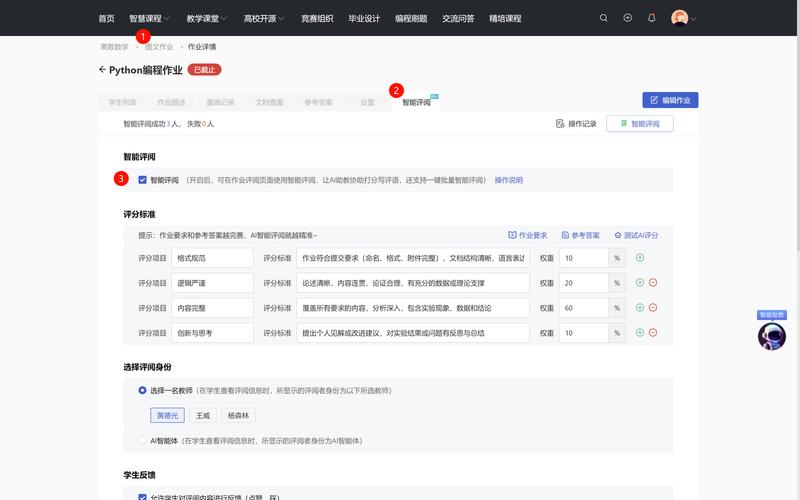The height and width of the screenshot is (500, 800).
Task: Click the weight field for 内容完整
Action: [584, 307]
